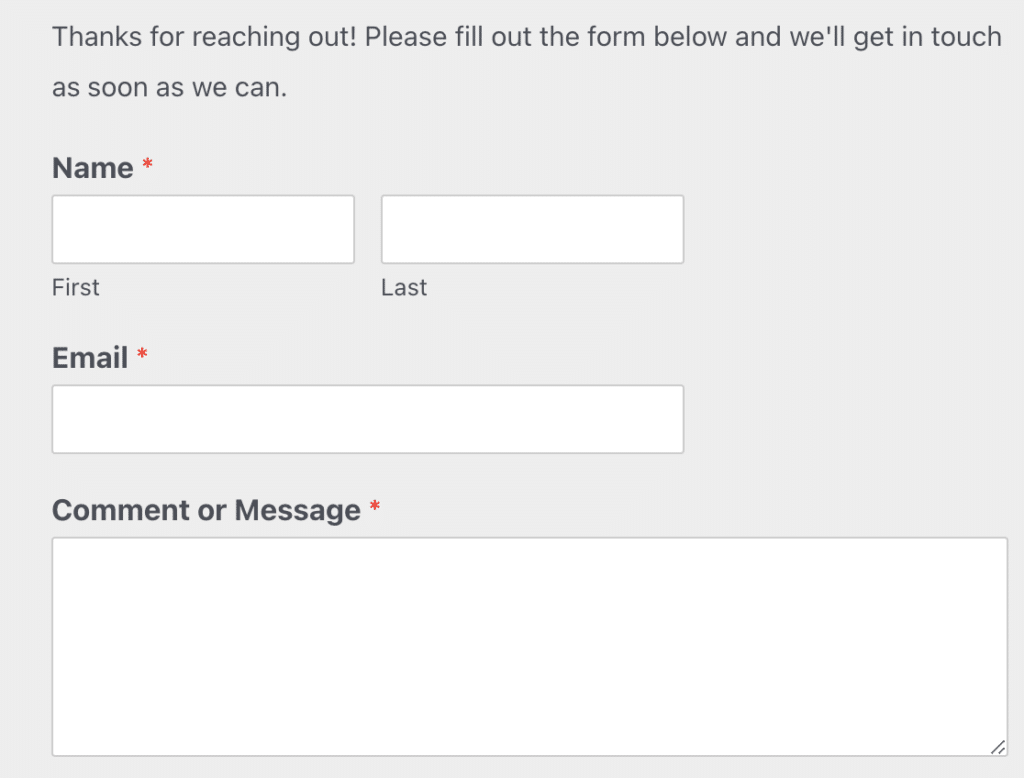
Task: Select the Email field label
Action: click(x=89, y=357)
